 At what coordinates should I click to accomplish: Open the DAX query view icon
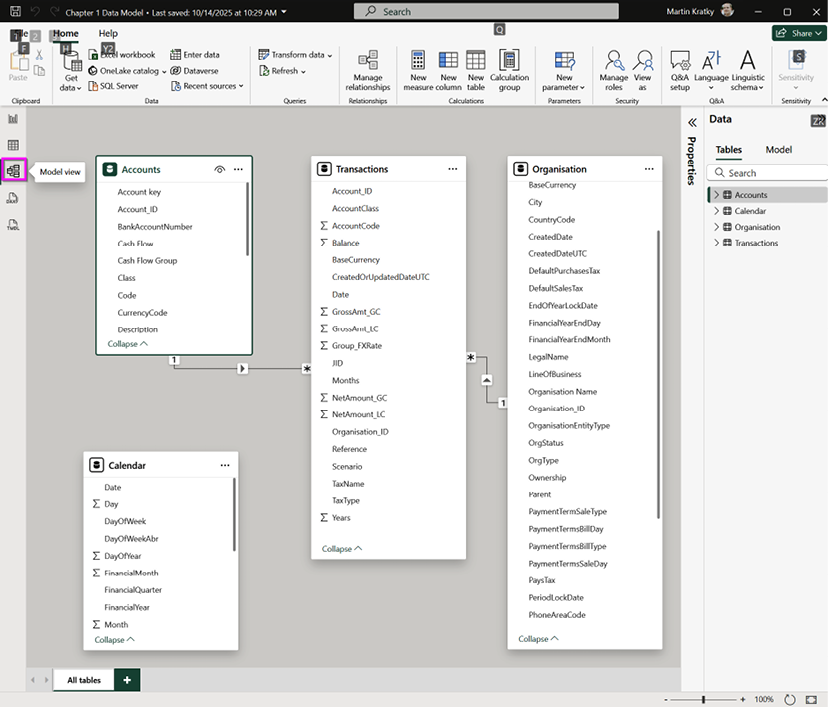point(13,198)
